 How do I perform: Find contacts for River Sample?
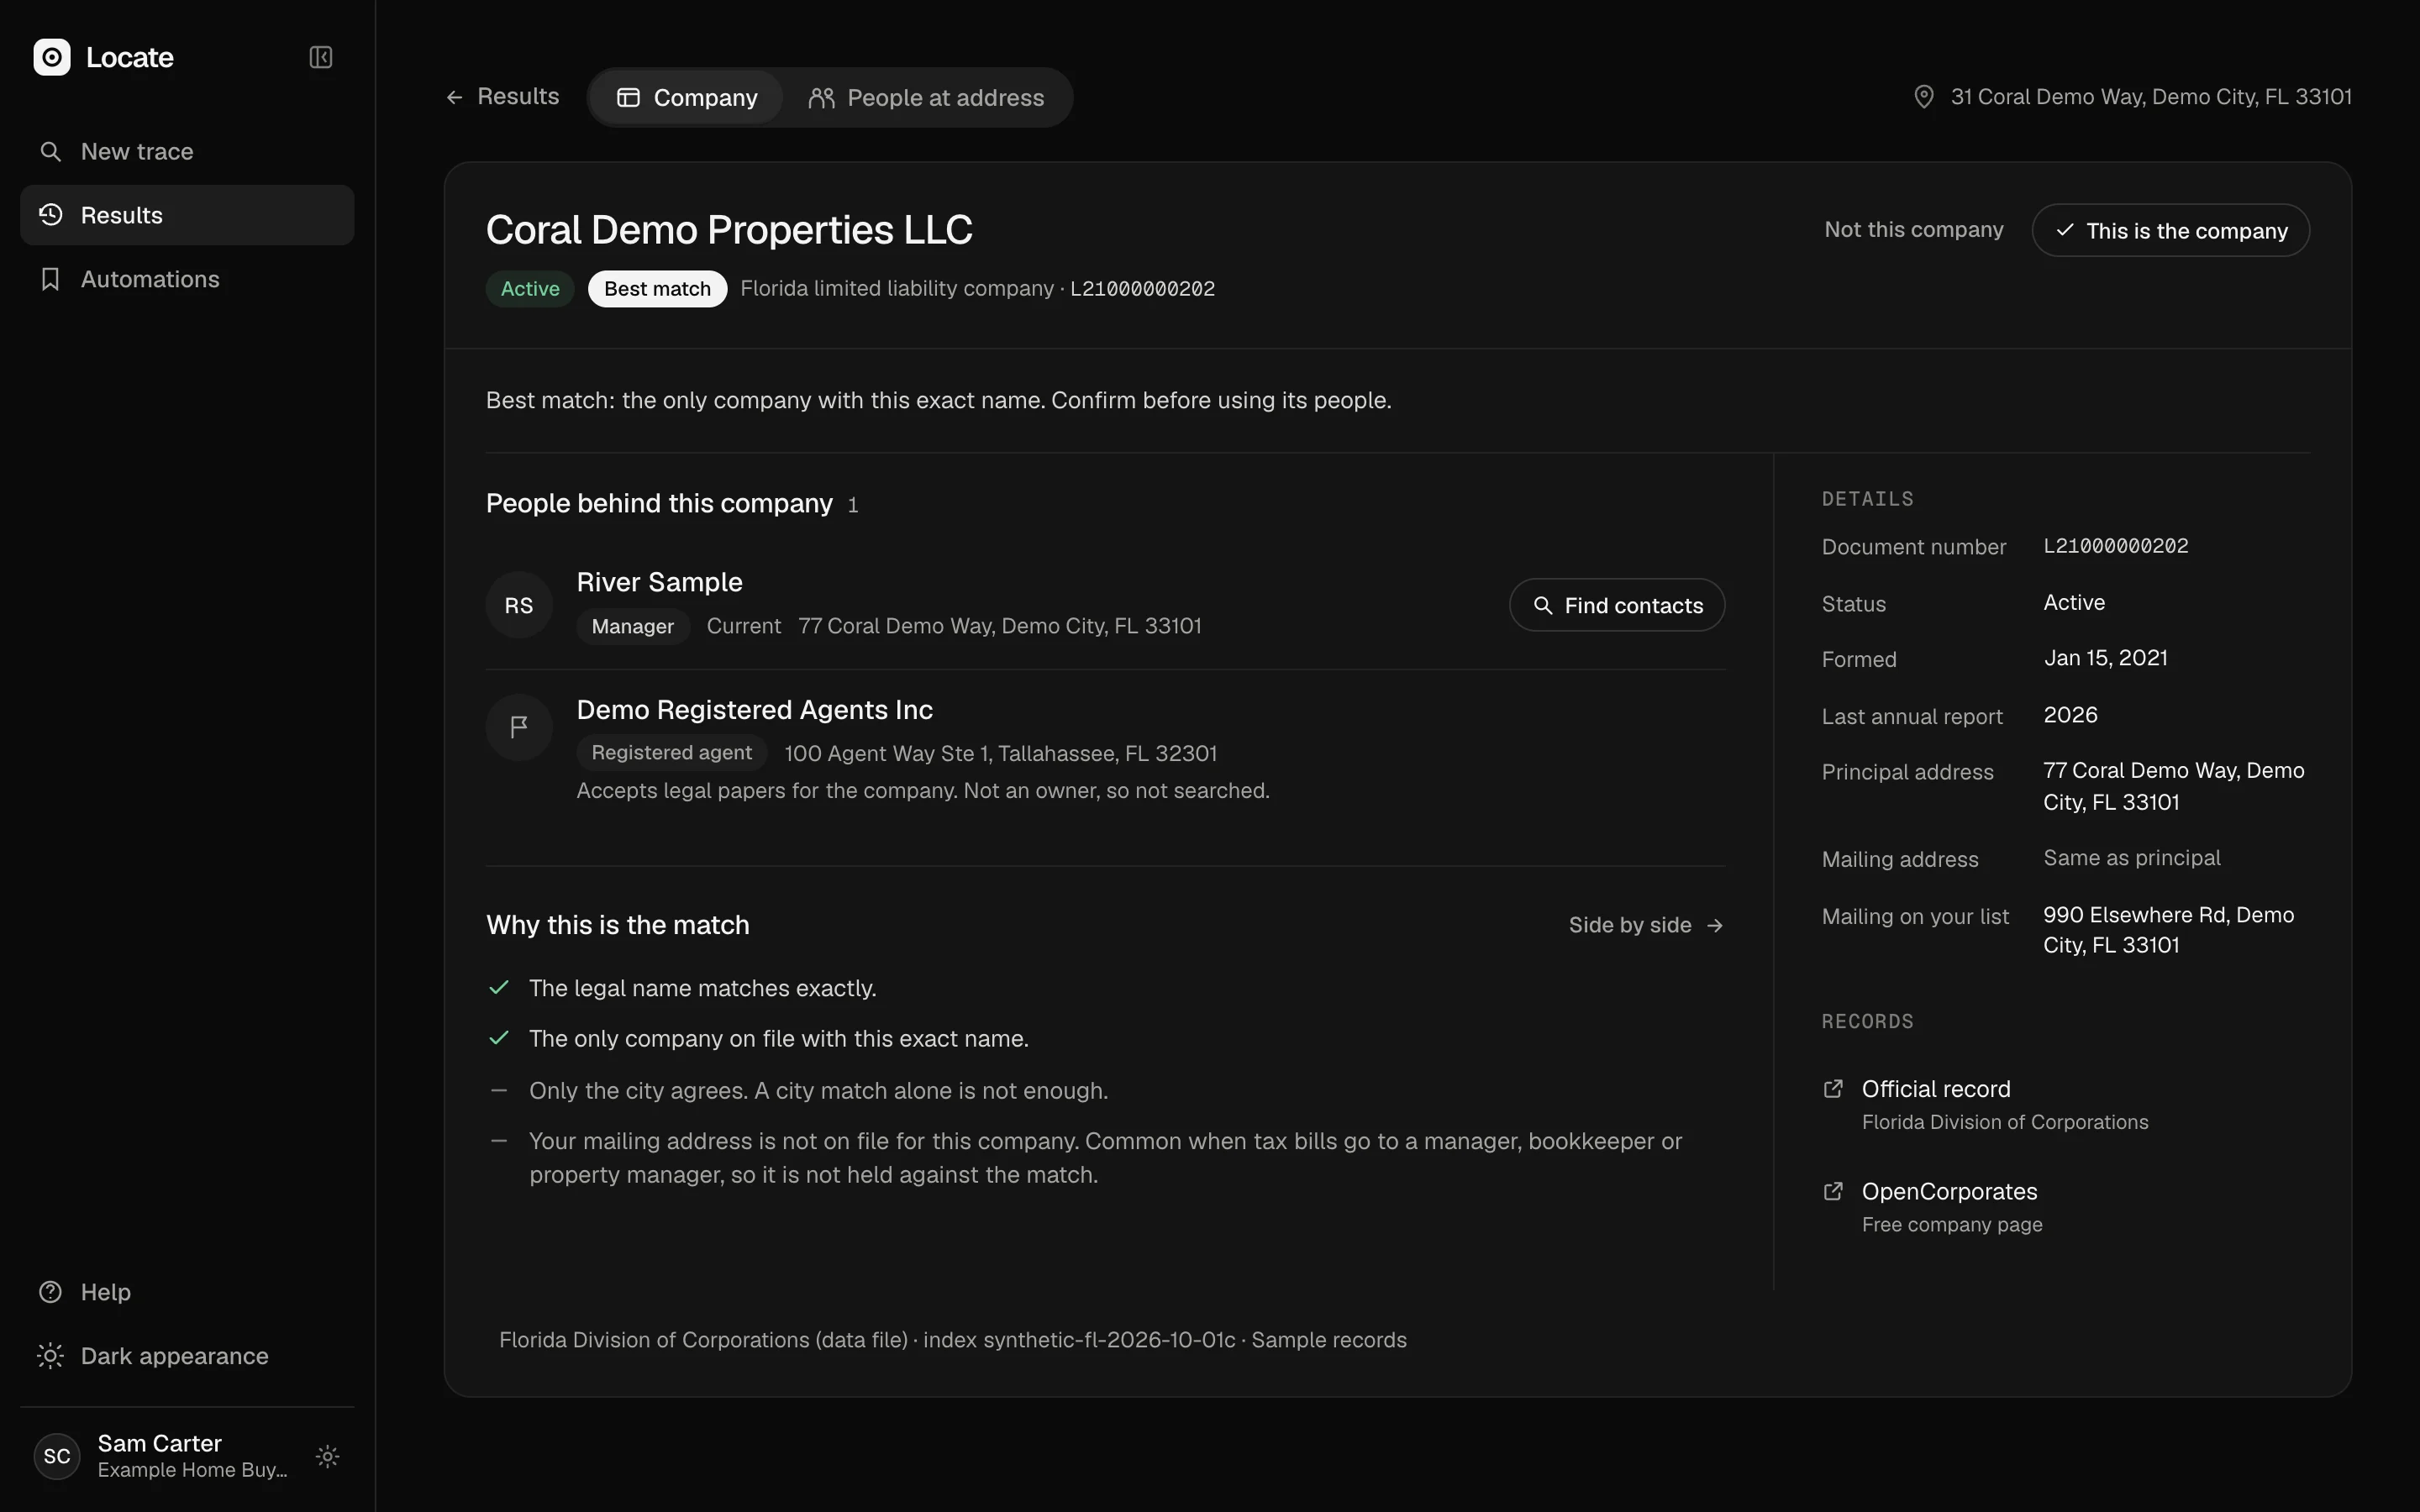coord(1617,605)
